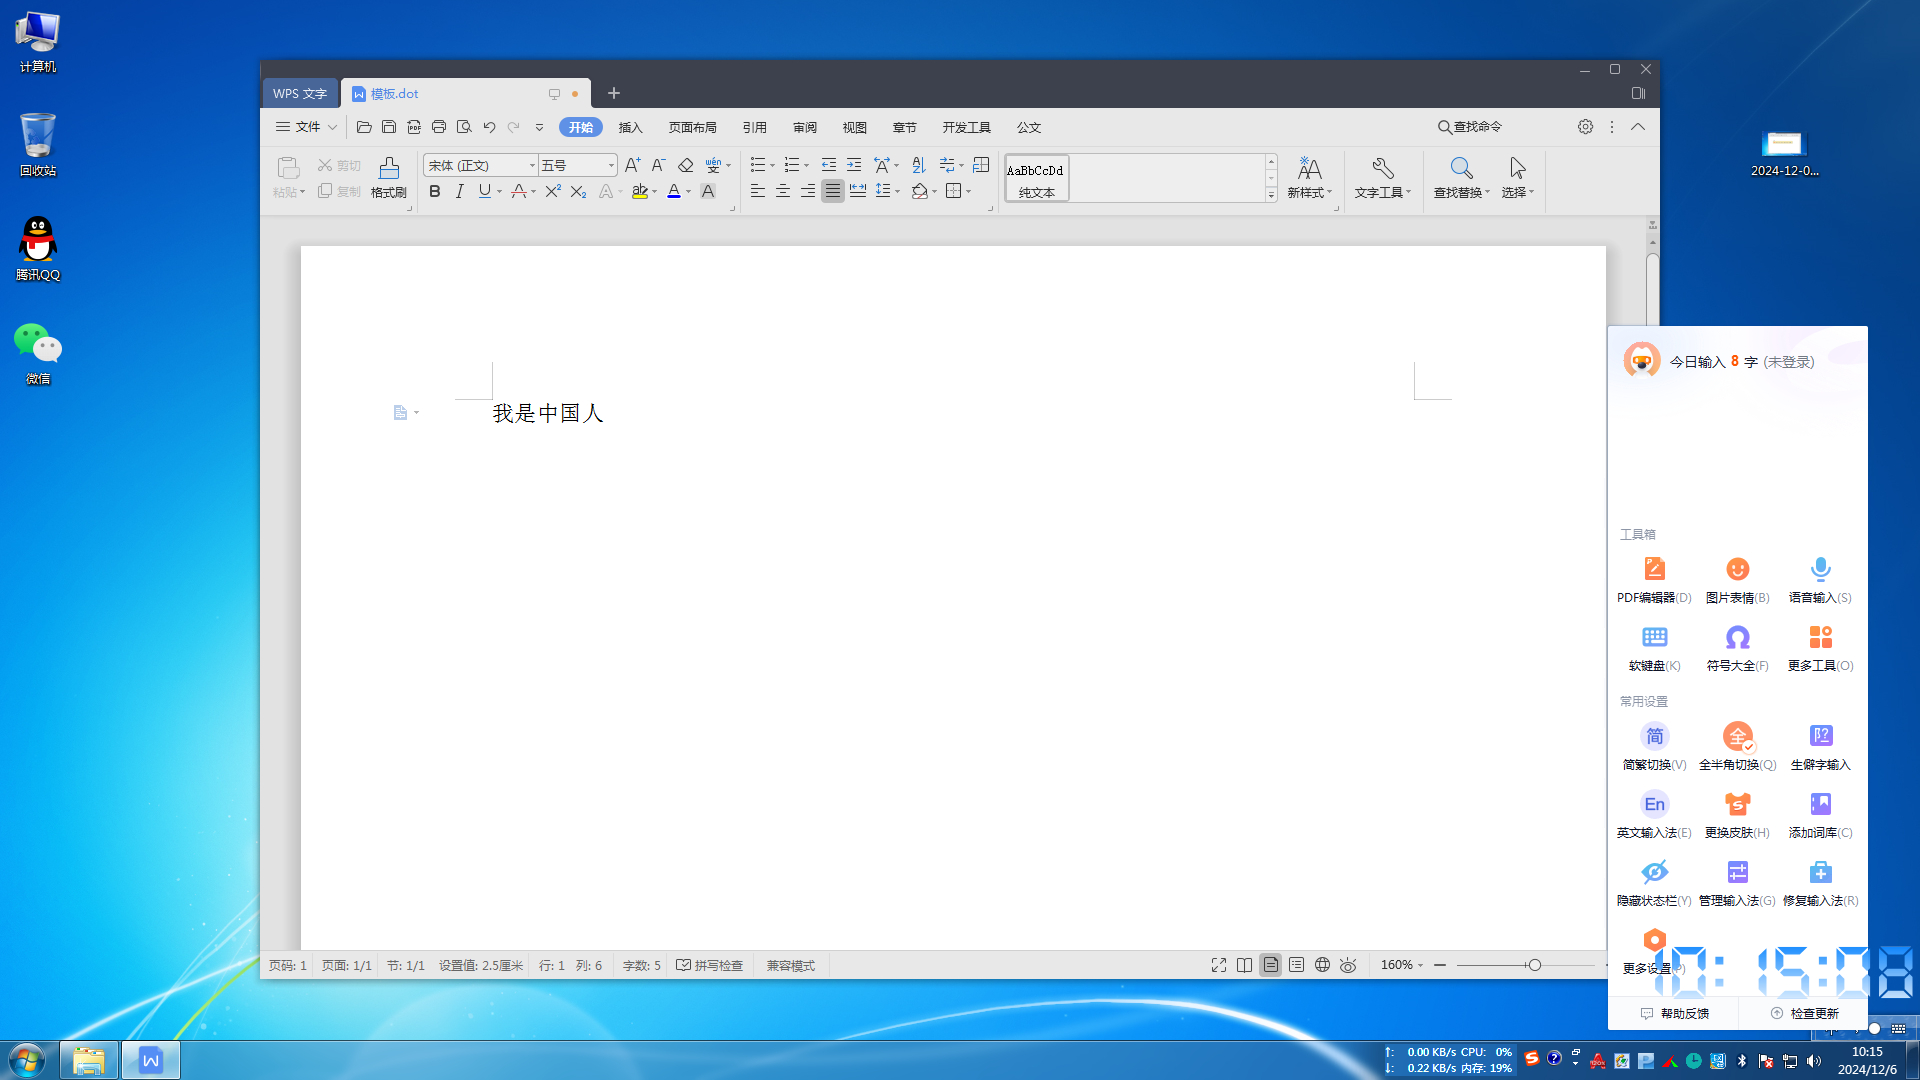Click the 新样式 button

click(x=1309, y=178)
